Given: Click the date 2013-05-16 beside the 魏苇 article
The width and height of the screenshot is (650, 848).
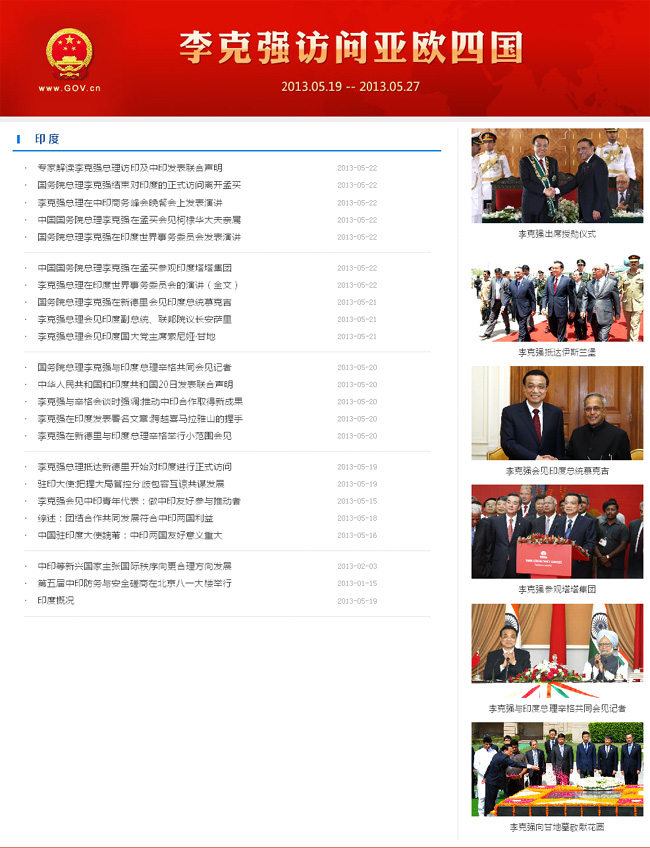Looking at the screenshot, I should point(357,535).
